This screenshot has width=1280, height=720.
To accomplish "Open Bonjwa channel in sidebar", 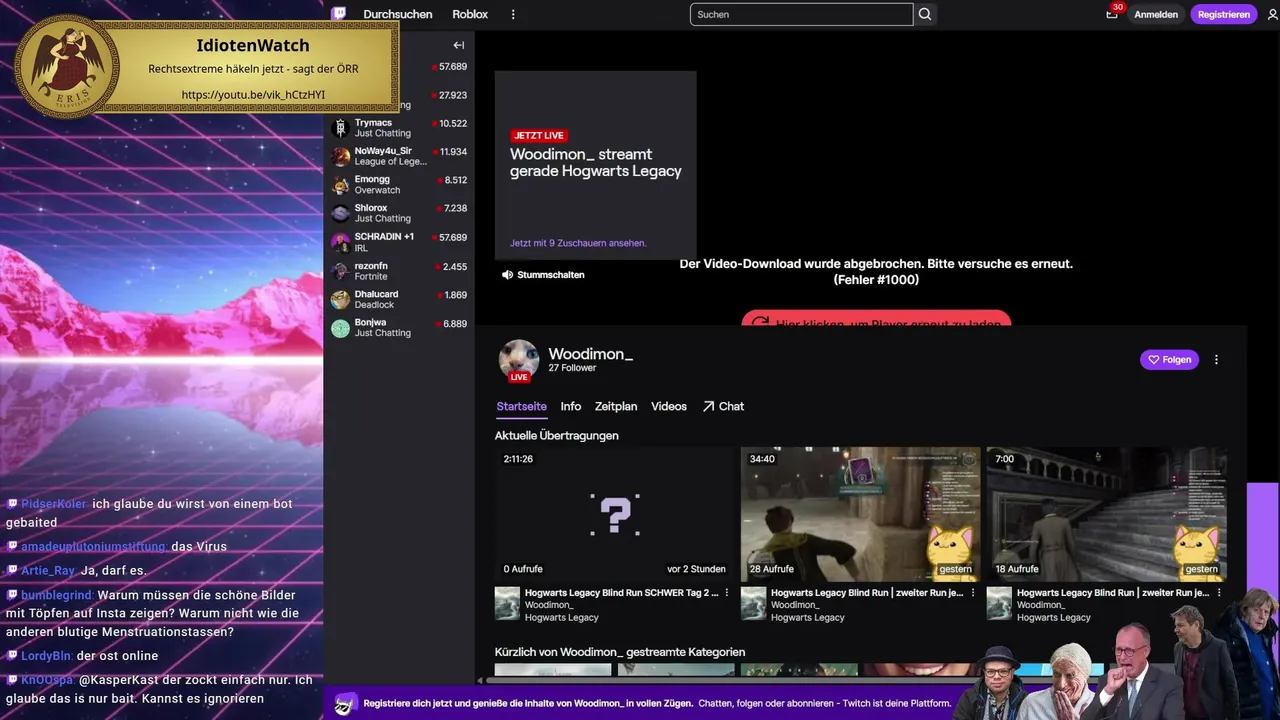I will 399,328.
